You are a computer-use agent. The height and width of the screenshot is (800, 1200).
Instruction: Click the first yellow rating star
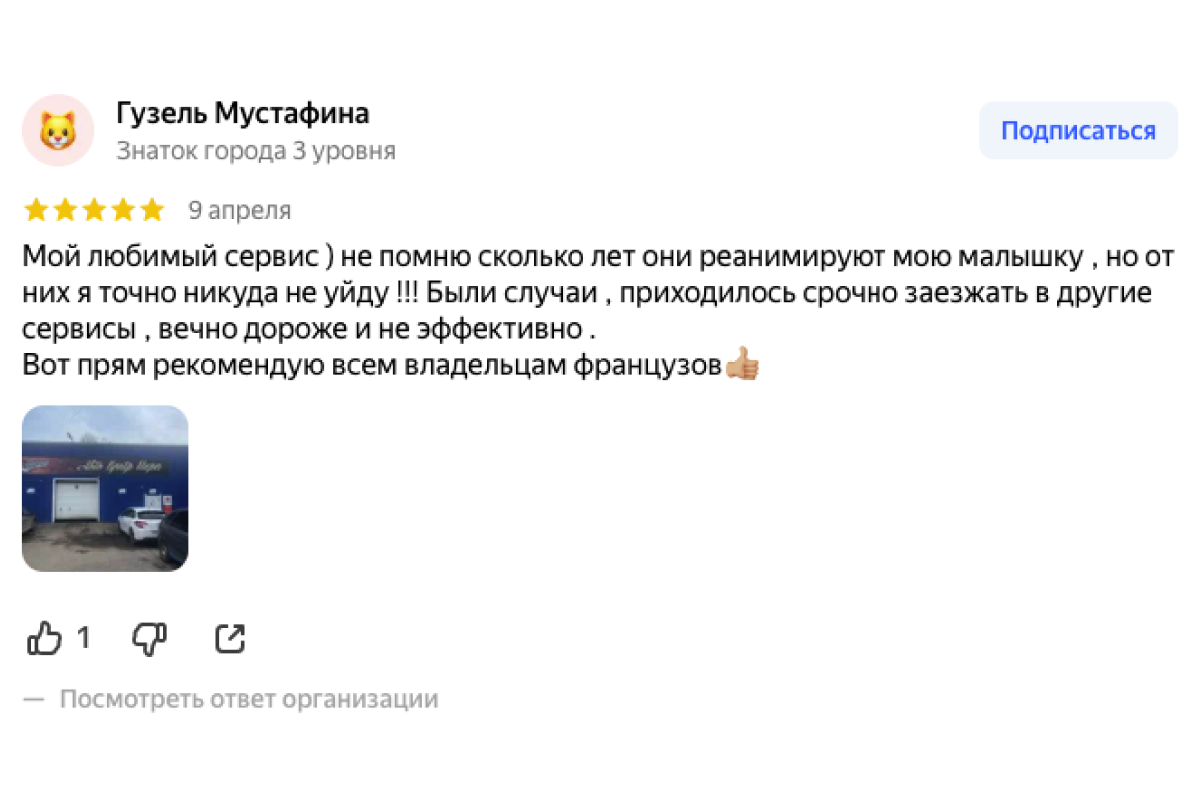[36, 210]
